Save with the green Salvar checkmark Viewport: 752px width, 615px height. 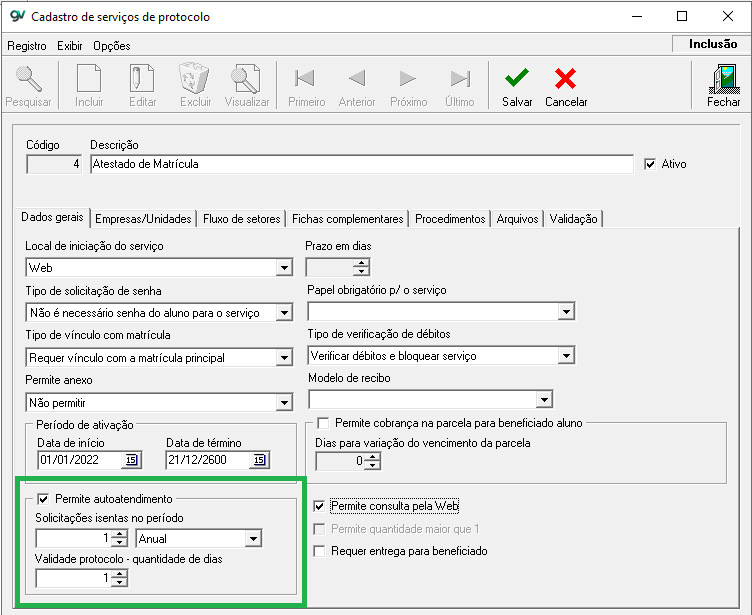pos(517,78)
